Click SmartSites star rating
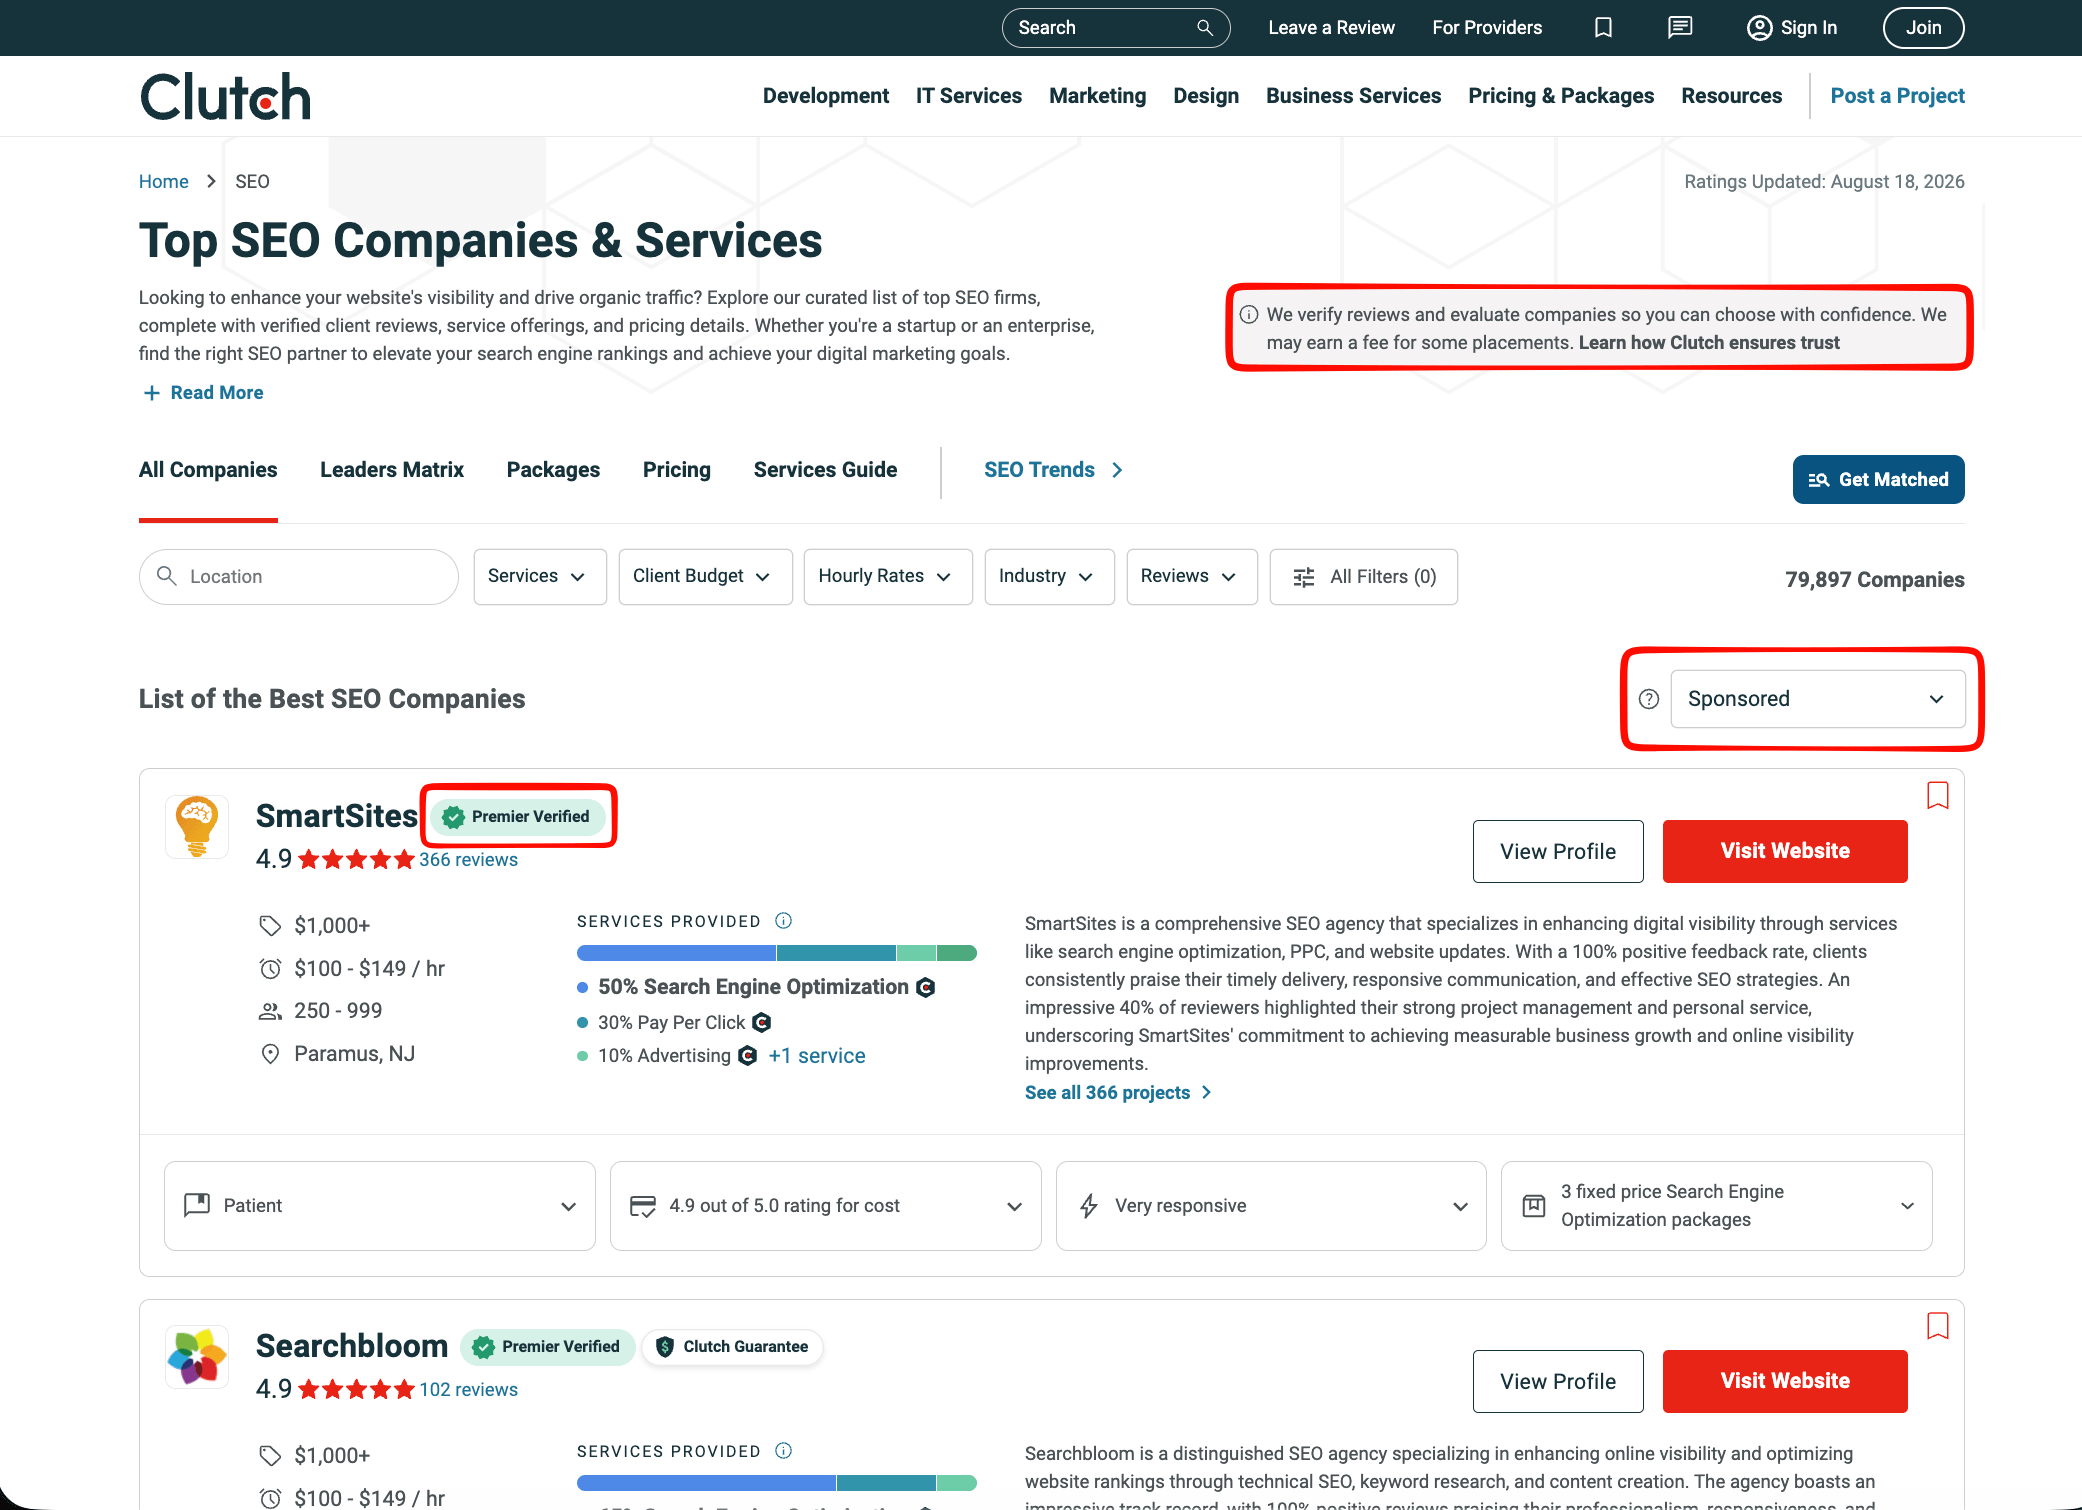Screen dimensions: 2082x1510 pyautogui.click(x=356, y=859)
